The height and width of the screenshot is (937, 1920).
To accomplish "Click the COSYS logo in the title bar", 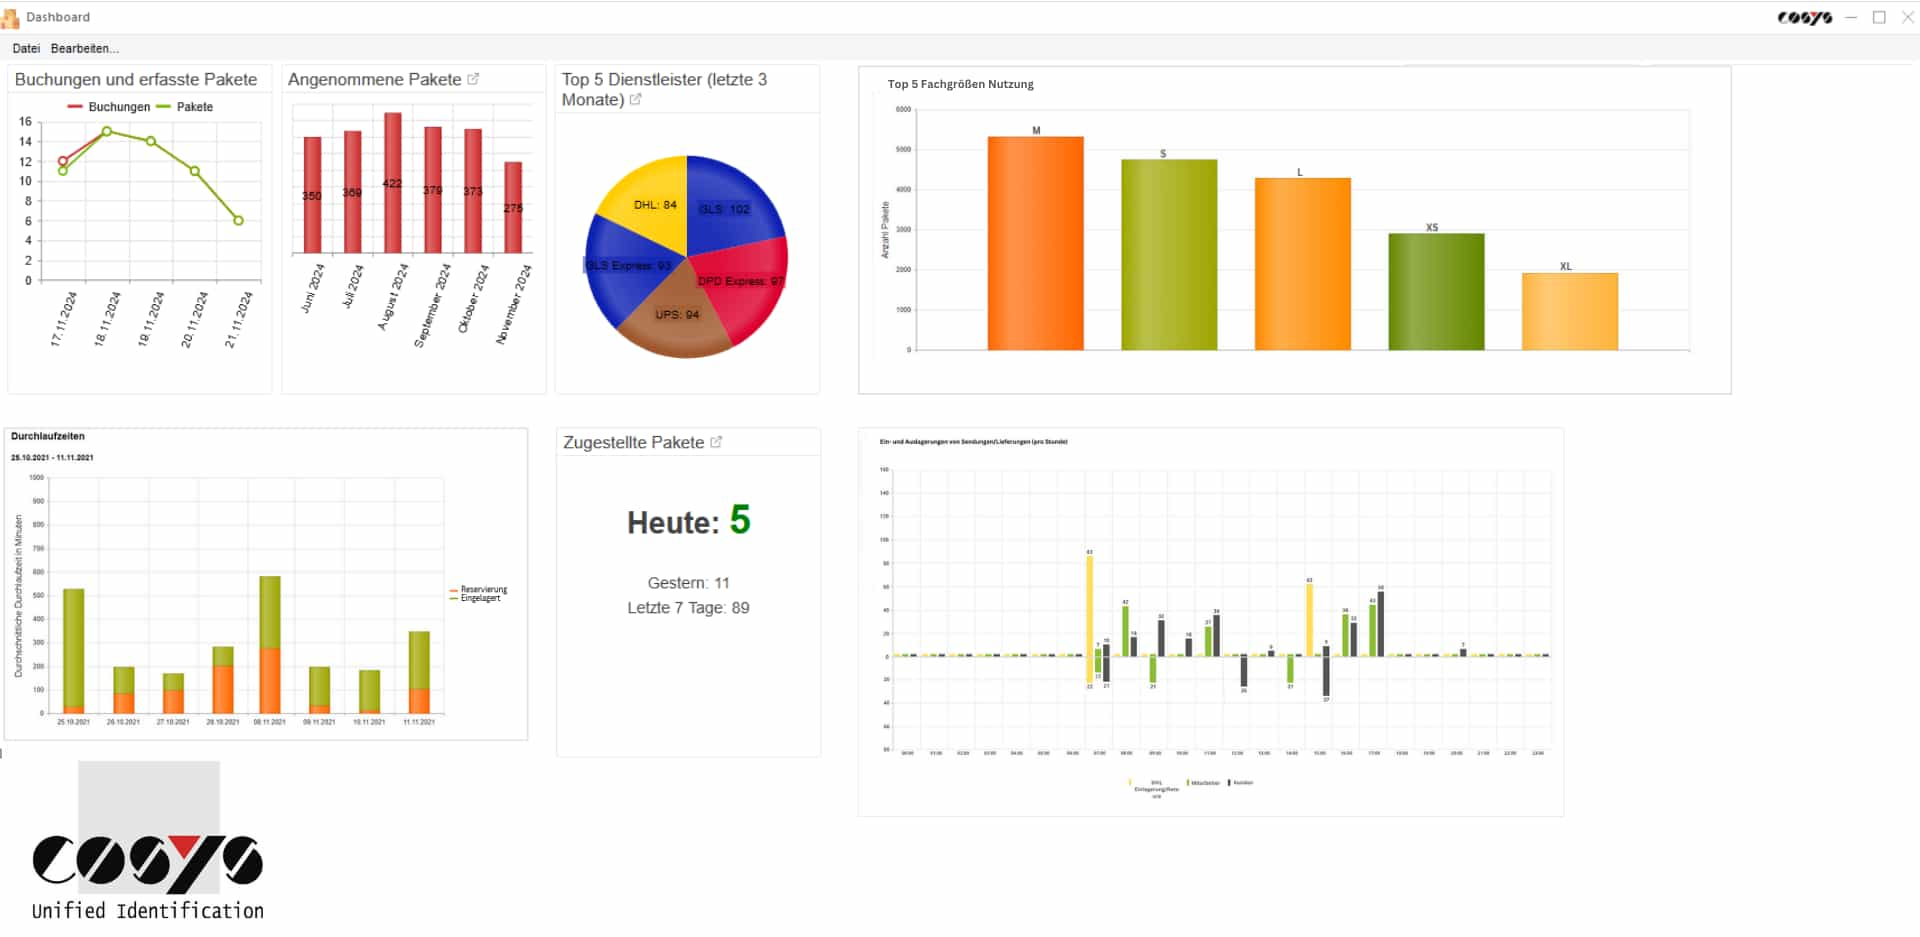I will click(1804, 18).
